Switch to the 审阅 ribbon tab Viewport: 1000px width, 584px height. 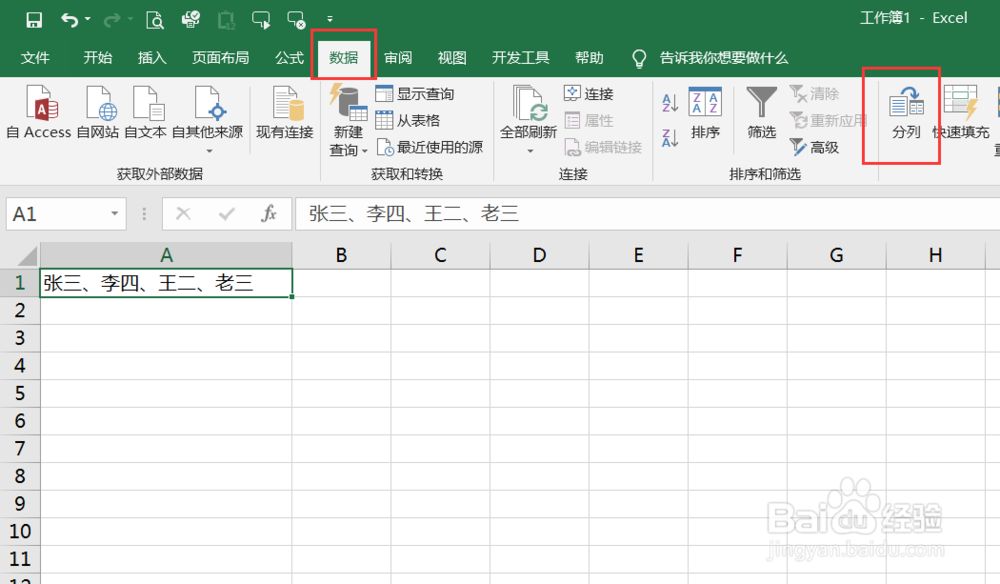pyautogui.click(x=397, y=57)
